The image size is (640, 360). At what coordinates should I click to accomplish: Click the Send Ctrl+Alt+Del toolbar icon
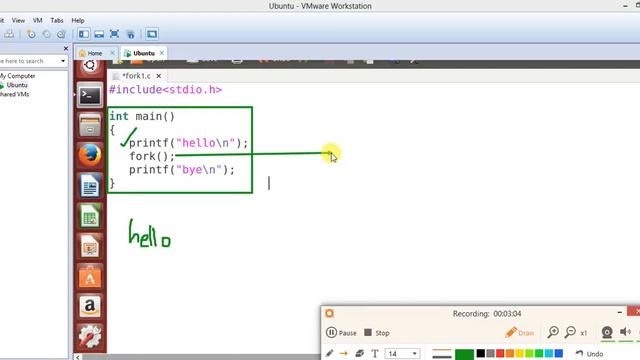(x=9, y=34)
